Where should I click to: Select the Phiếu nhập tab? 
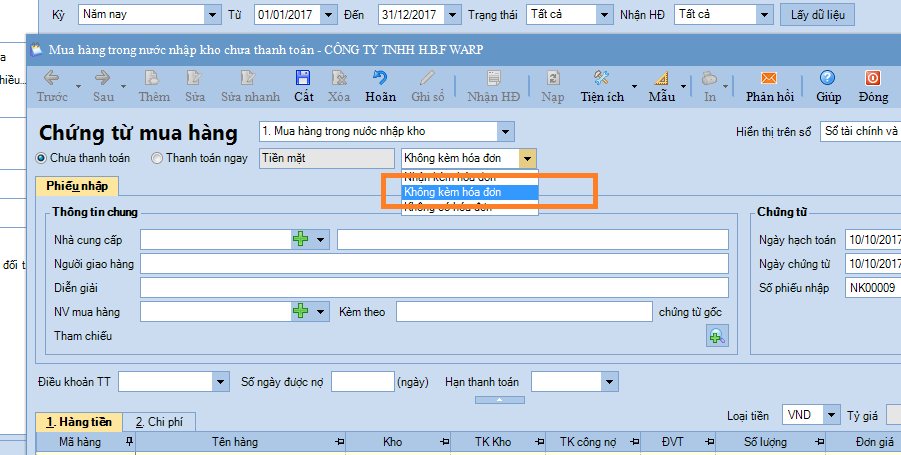(76, 186)
